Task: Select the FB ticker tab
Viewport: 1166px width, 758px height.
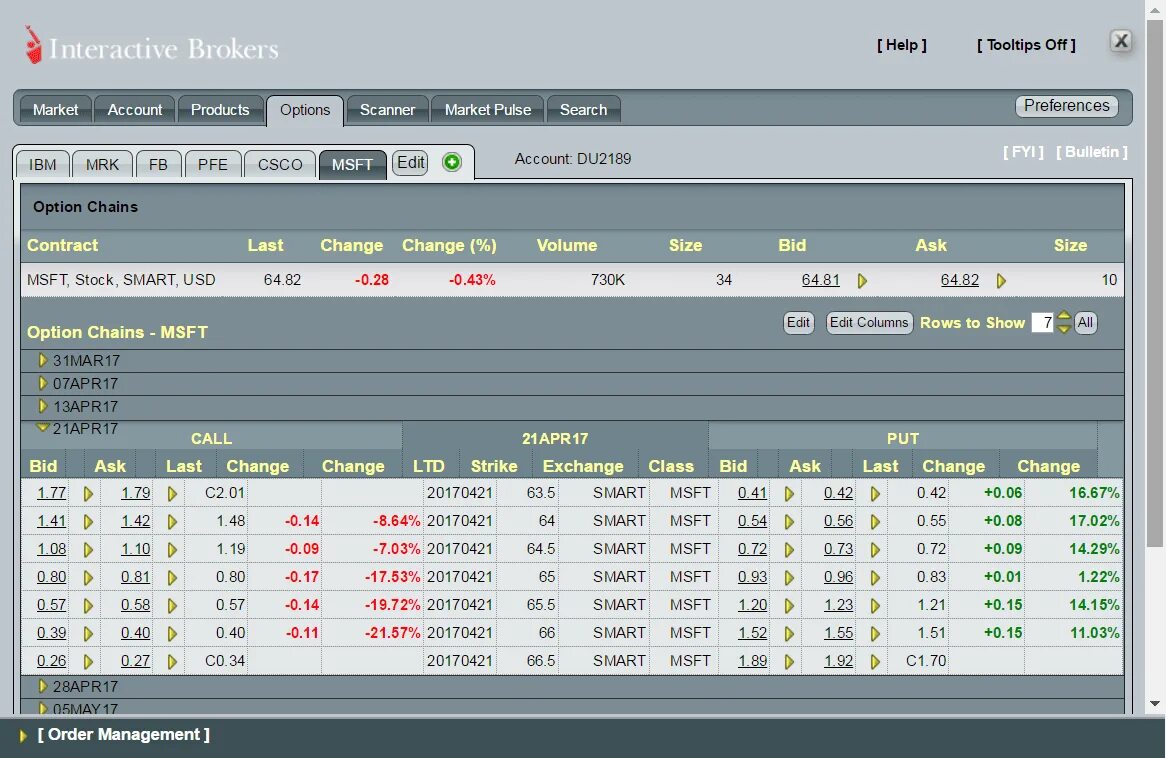Action: click(158, 164)
